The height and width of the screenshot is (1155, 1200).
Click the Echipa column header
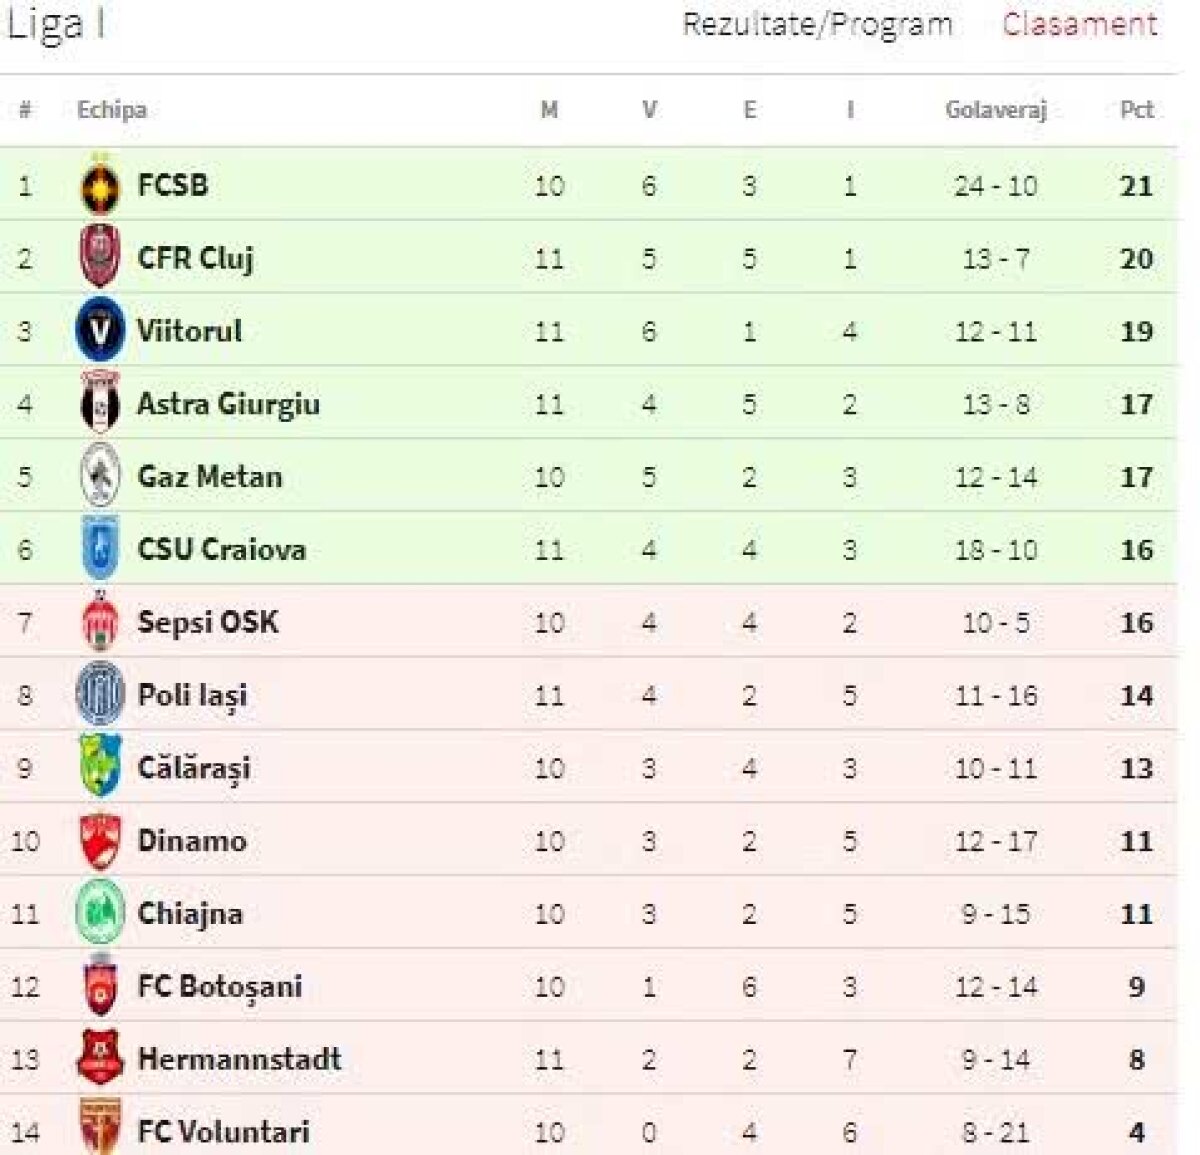click(113, 110)
